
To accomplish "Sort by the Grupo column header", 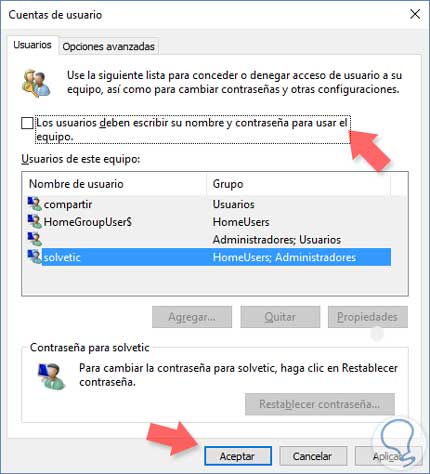I will 298,184.
